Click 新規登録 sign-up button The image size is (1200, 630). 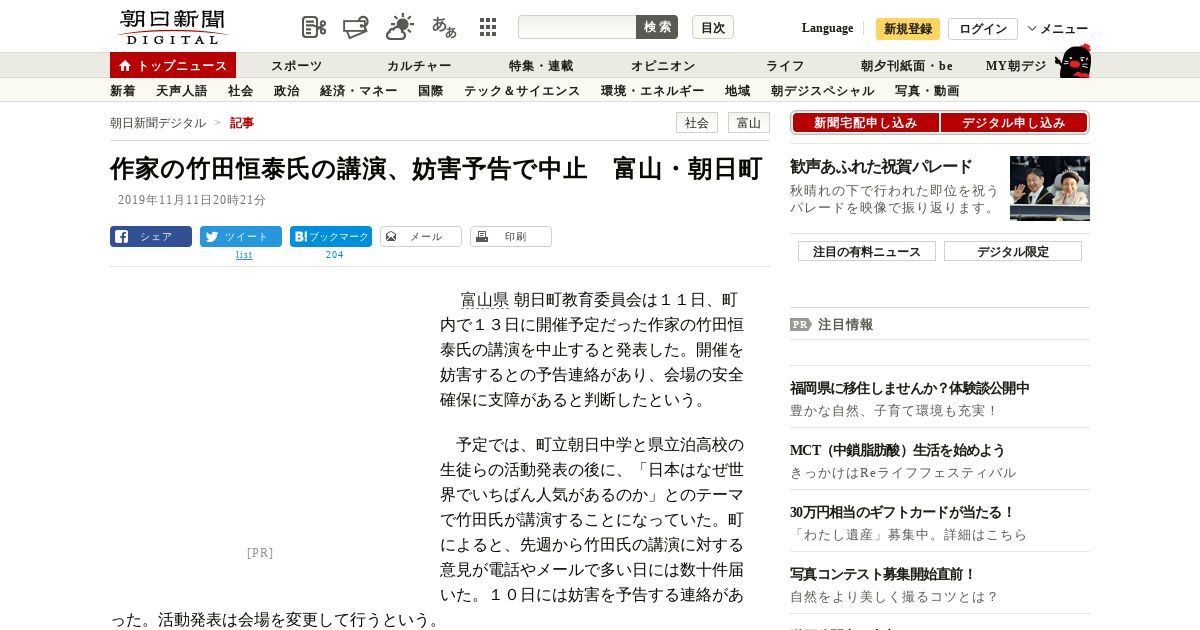click(908, 29)
